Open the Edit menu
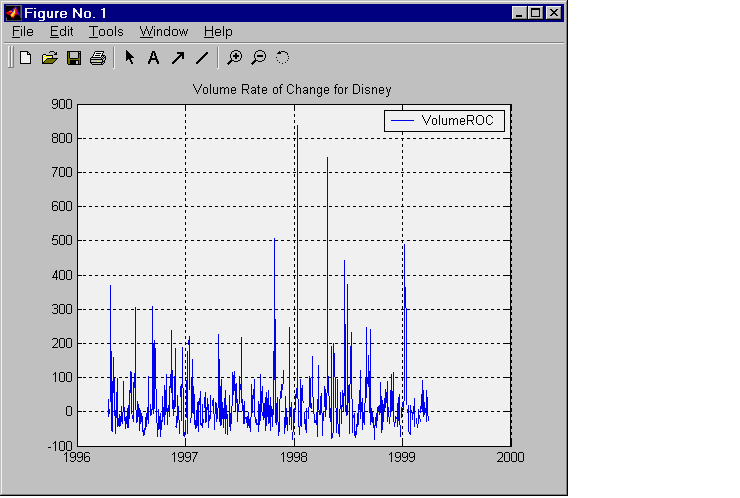This screenshot has width=740, height=498. coord(61,32)
